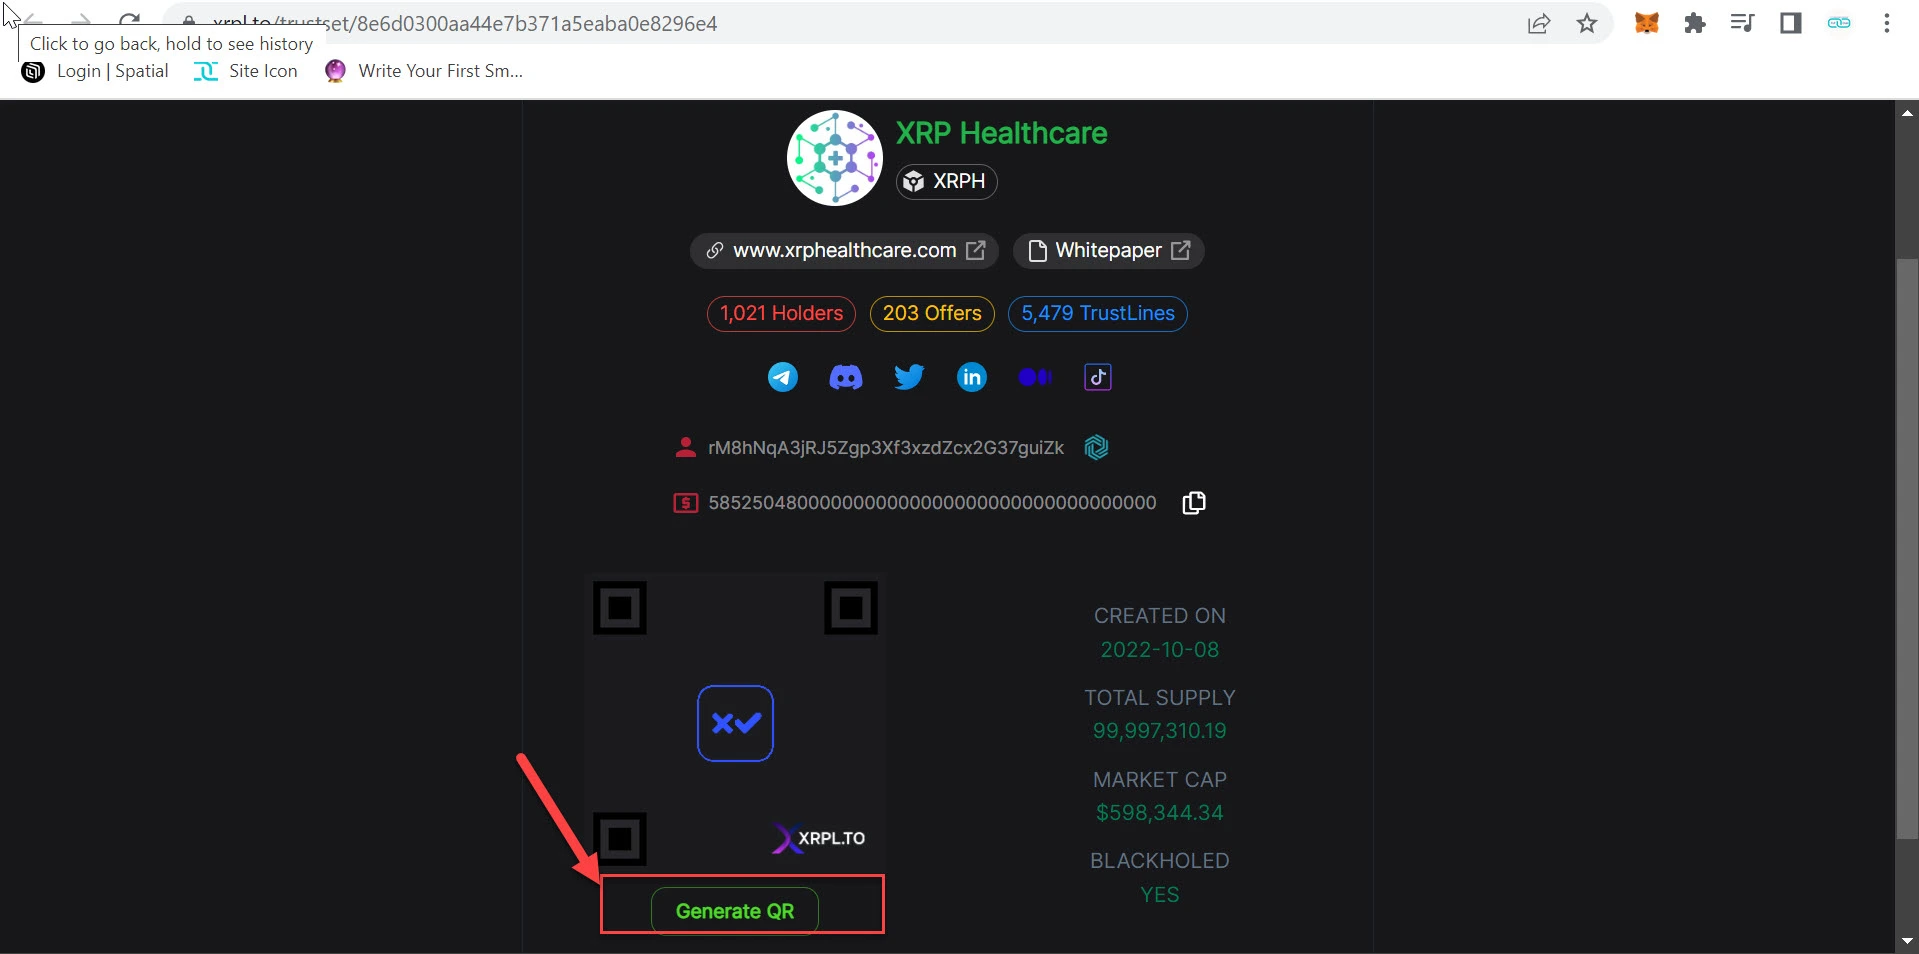This screenshot has width=1919, height=954.
Task: Open the Chrome three-dot menu
Action: (1887, 23)
